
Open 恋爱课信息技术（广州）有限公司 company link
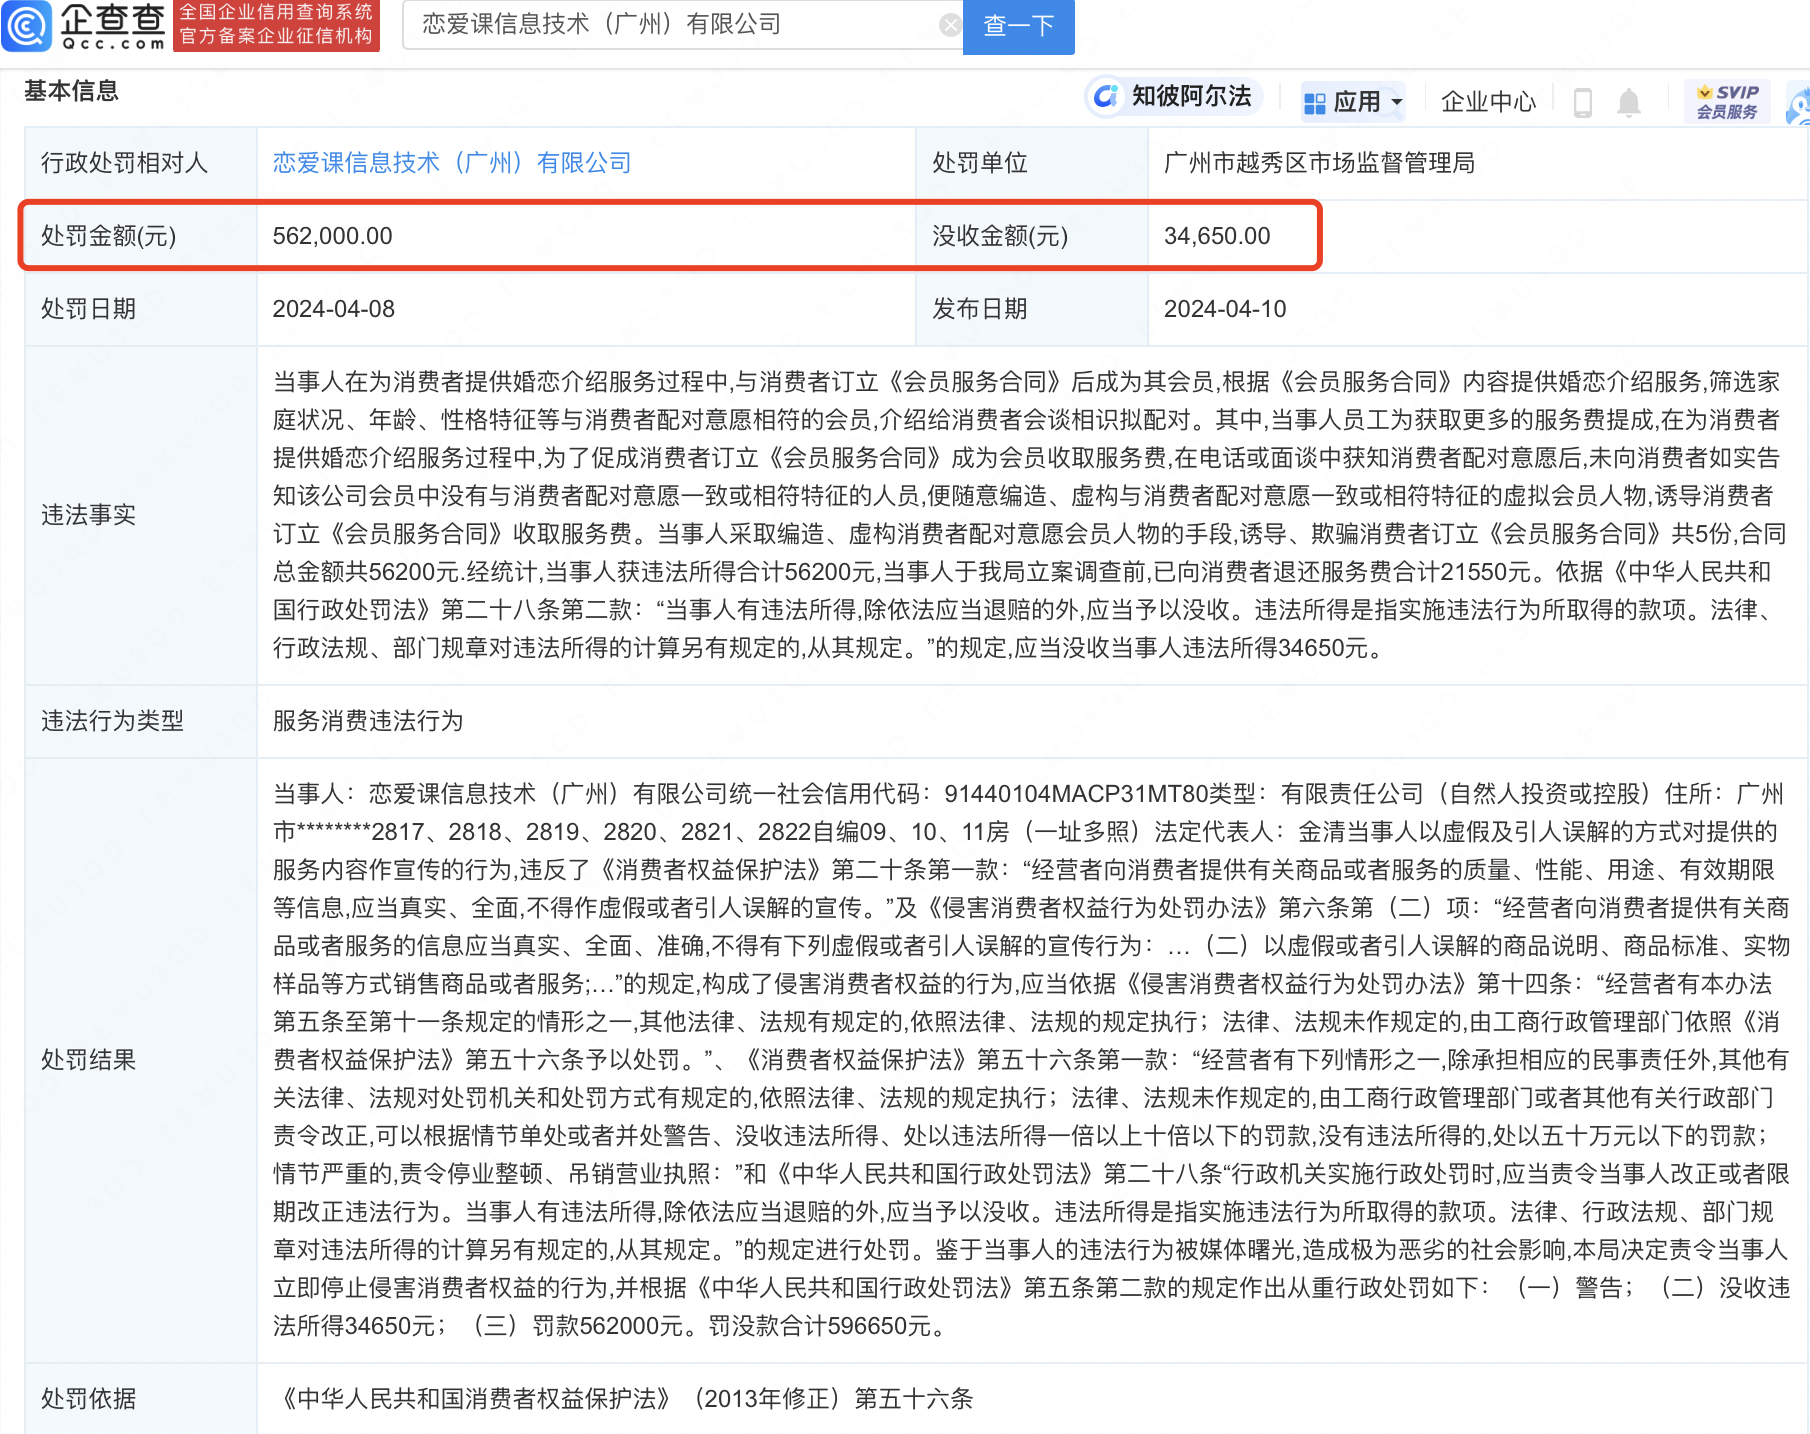click(x=452, y=163)
